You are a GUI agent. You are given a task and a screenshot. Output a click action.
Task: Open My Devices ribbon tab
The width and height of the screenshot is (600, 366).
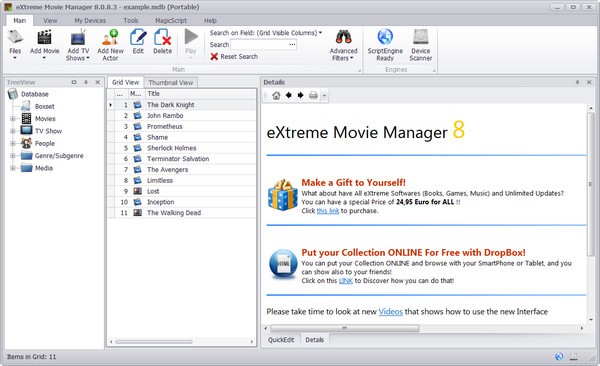coord(90,21)
